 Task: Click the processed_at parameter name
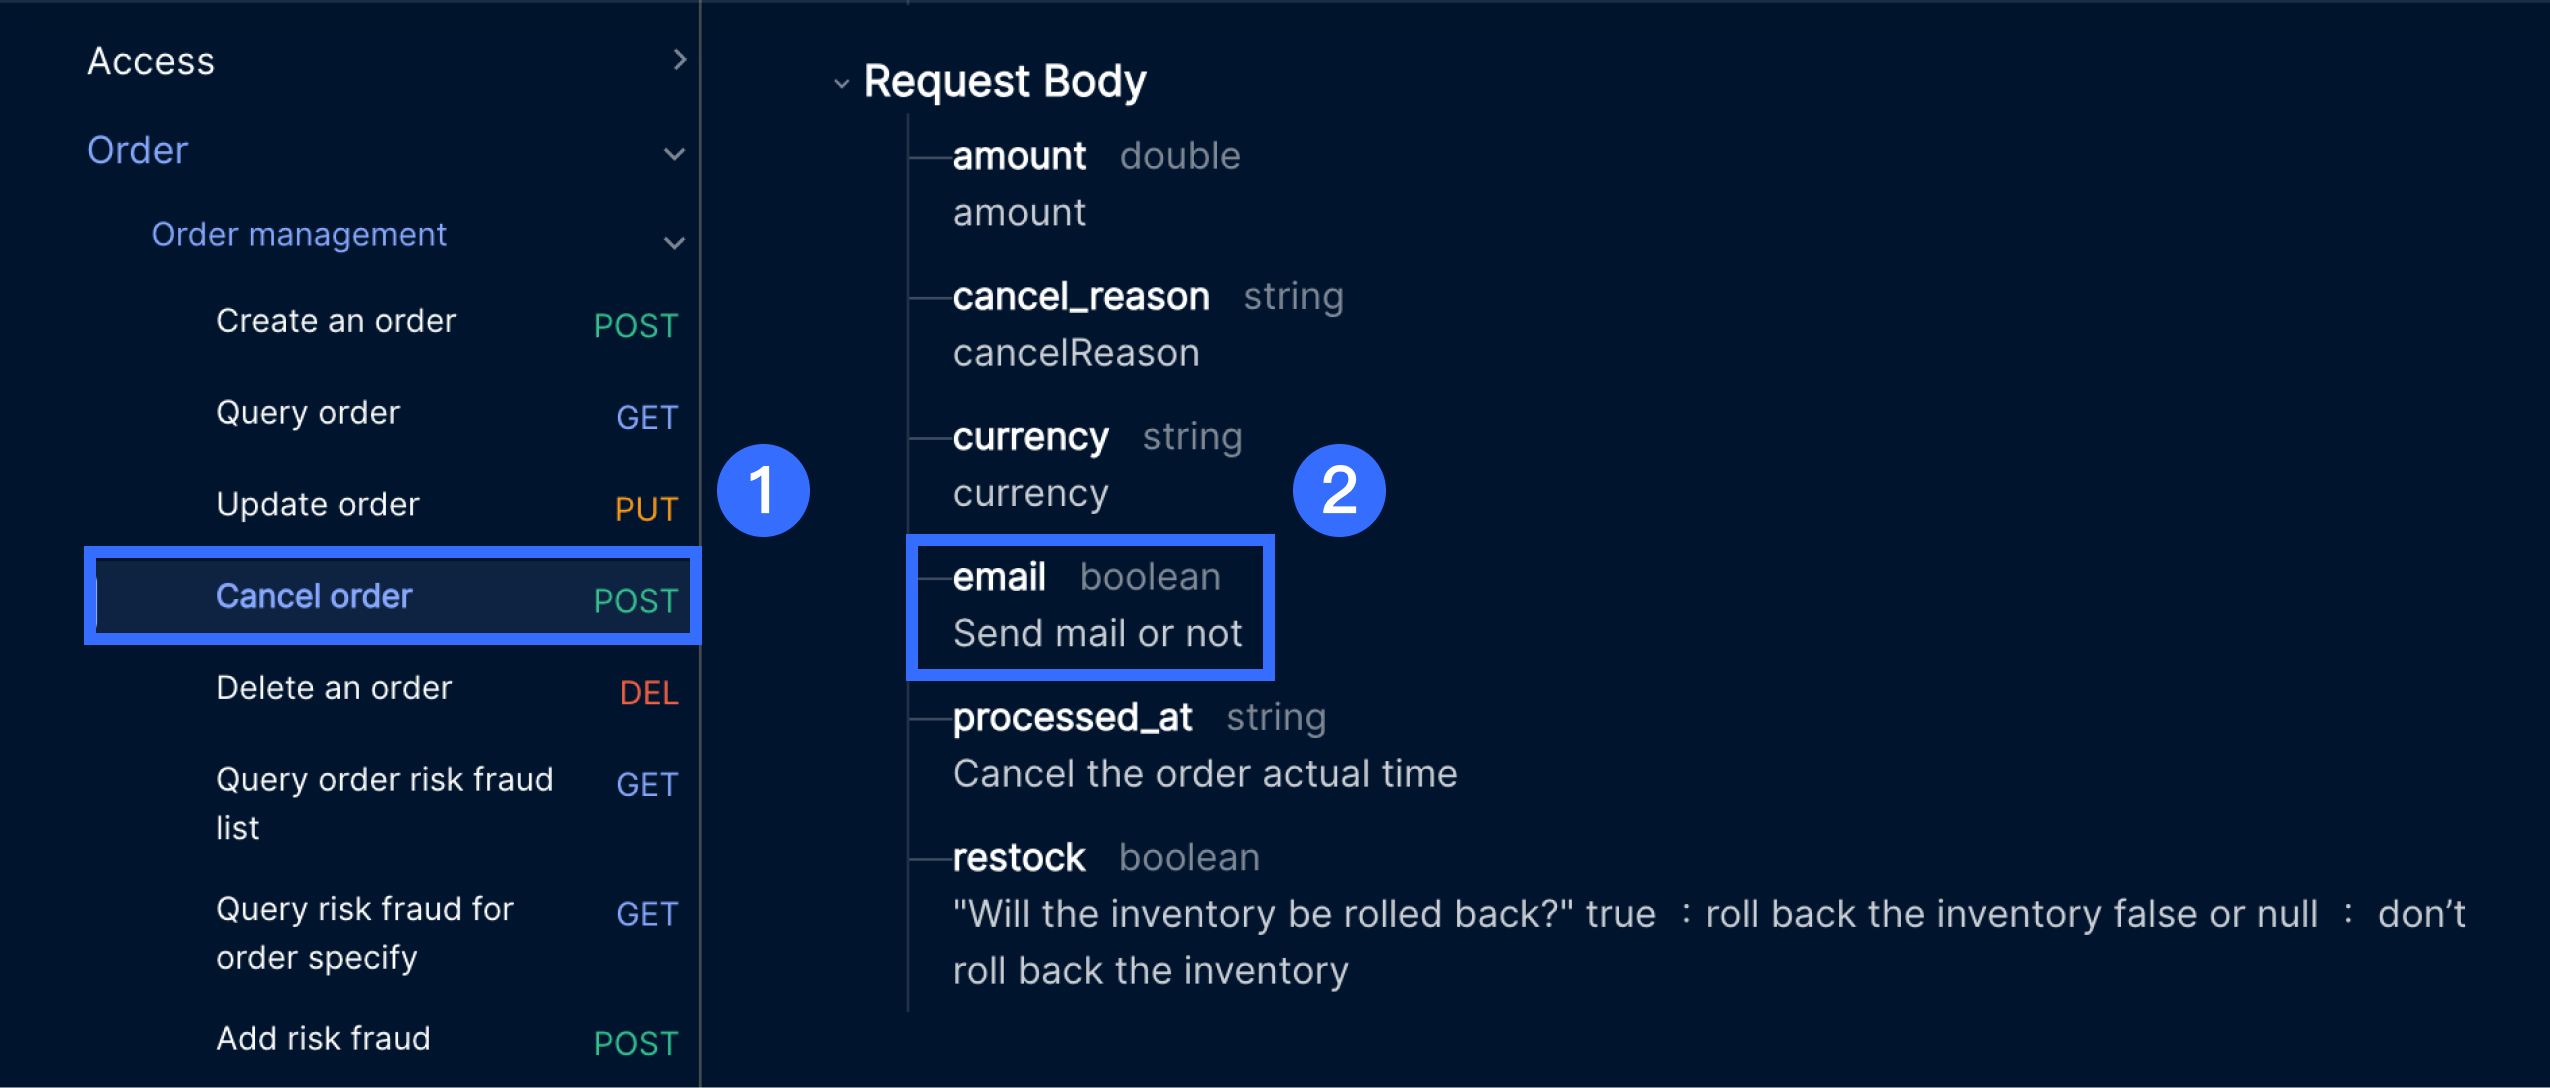coord(1072,718)
